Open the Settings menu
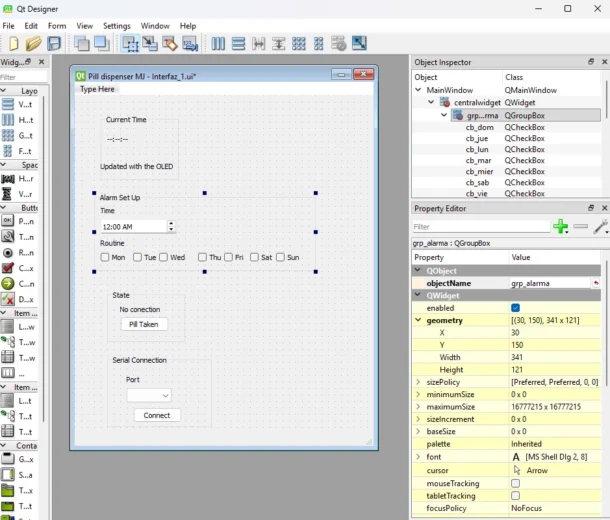Screen dimensions: 610x520 click(117, 26)
